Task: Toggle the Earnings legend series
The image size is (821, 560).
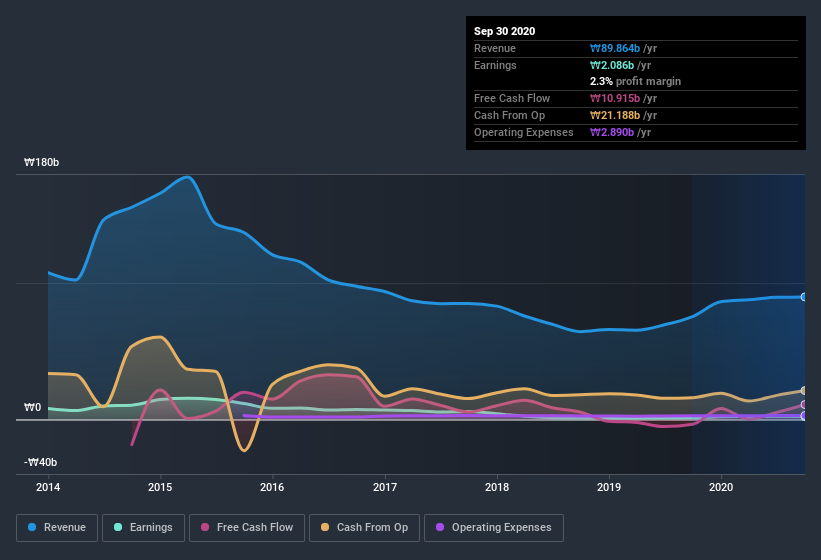Action: 143,528
